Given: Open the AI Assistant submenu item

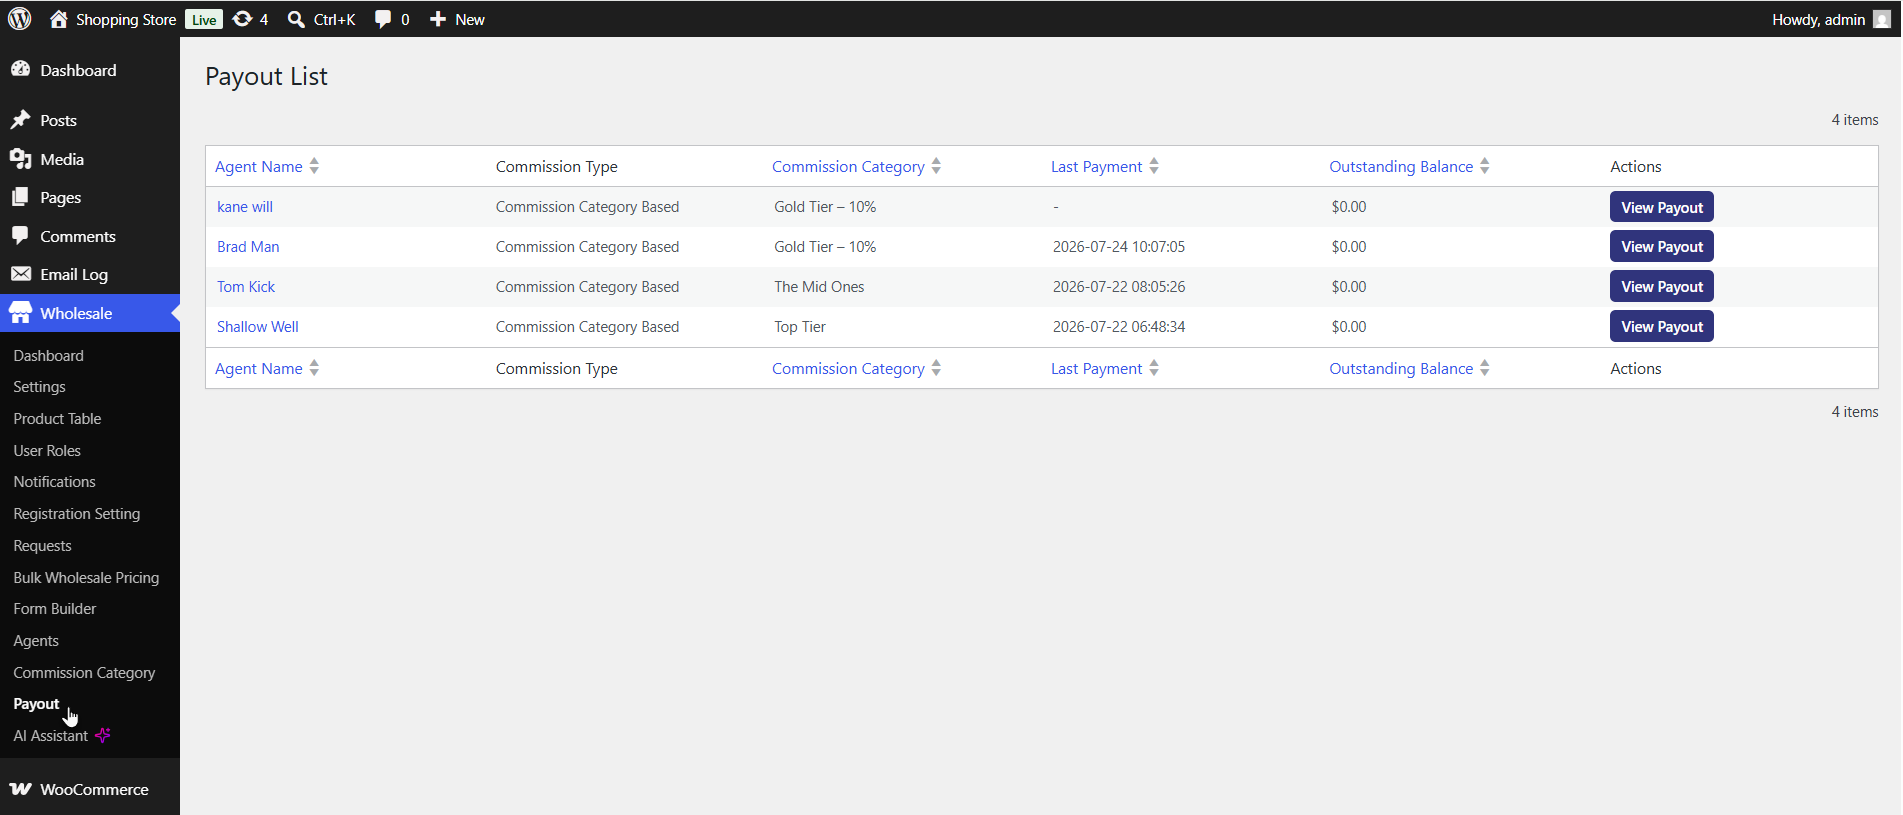Looking at the screenshot, I should click(x=50, y=736).
